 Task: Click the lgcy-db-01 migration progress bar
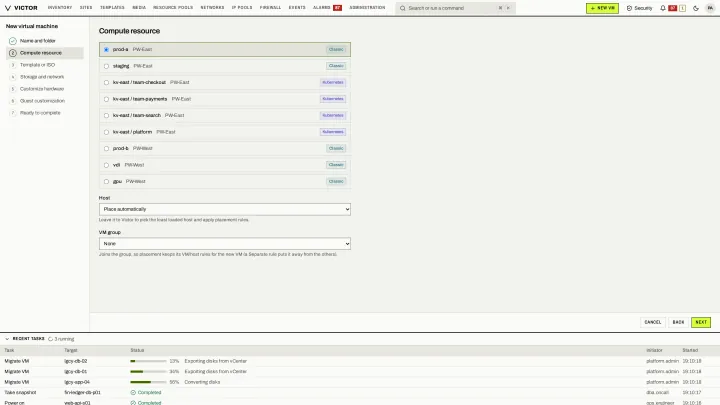pyautogui.click(x=148, y=371)
